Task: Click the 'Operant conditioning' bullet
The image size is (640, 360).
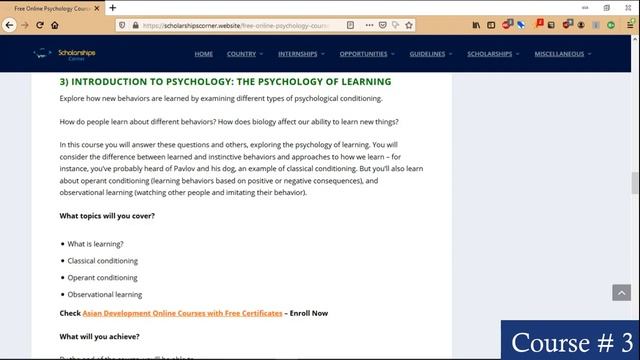Action: point(102,278)
